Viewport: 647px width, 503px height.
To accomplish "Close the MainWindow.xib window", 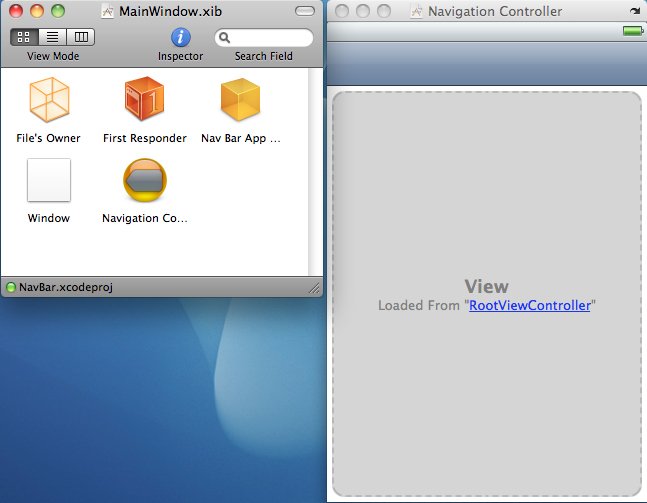I will [x=16, y=11].
